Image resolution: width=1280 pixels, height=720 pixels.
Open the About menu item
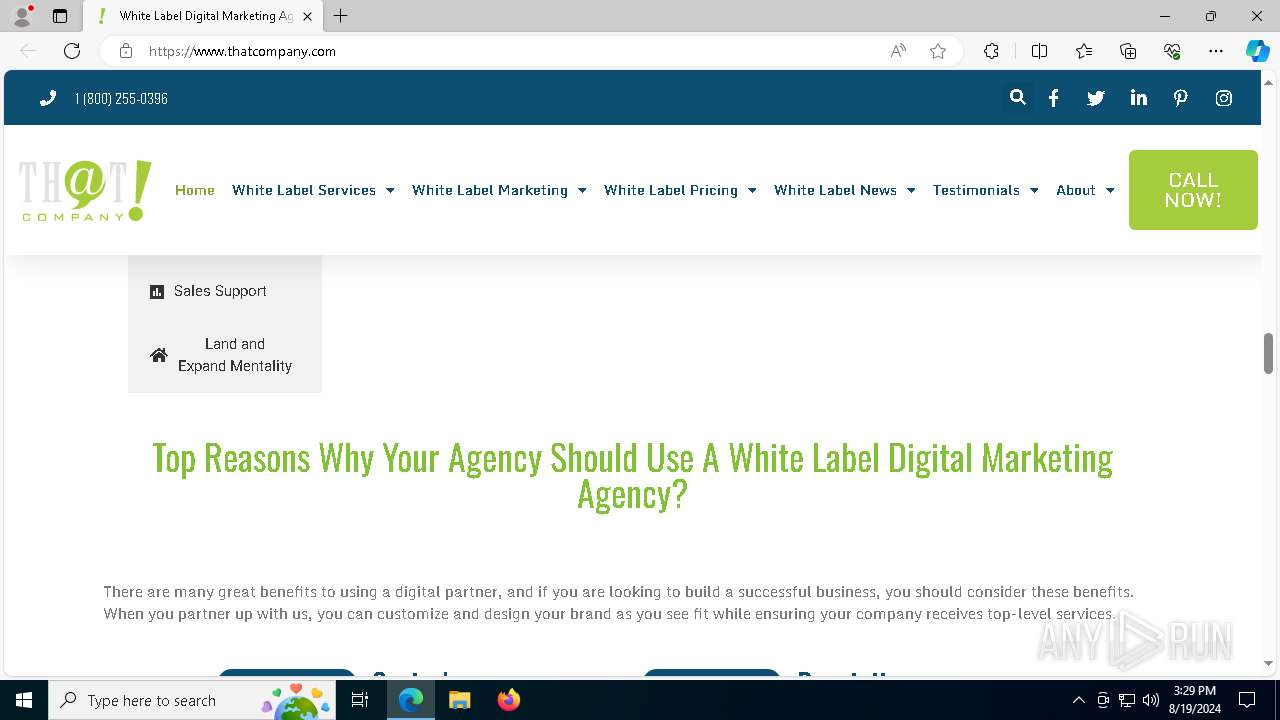coord(1076,190)
